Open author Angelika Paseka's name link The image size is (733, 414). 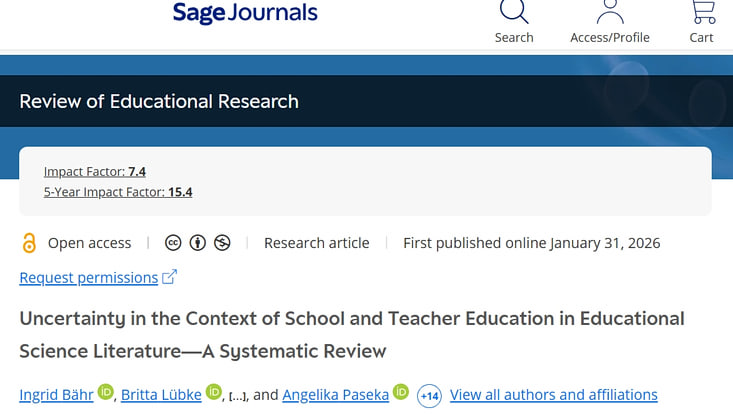(336, 395)
